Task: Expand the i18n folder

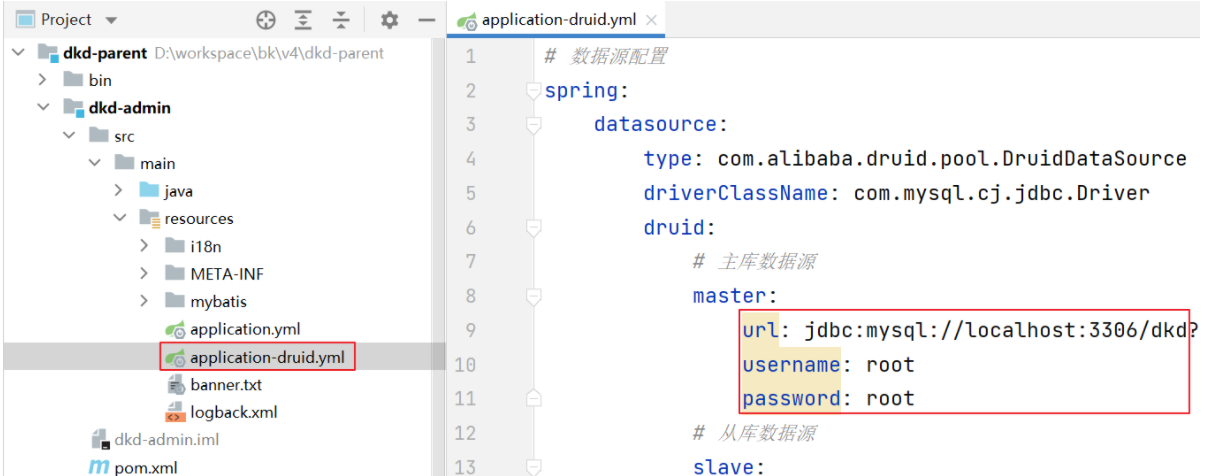Action: click(x=145, y=246)
